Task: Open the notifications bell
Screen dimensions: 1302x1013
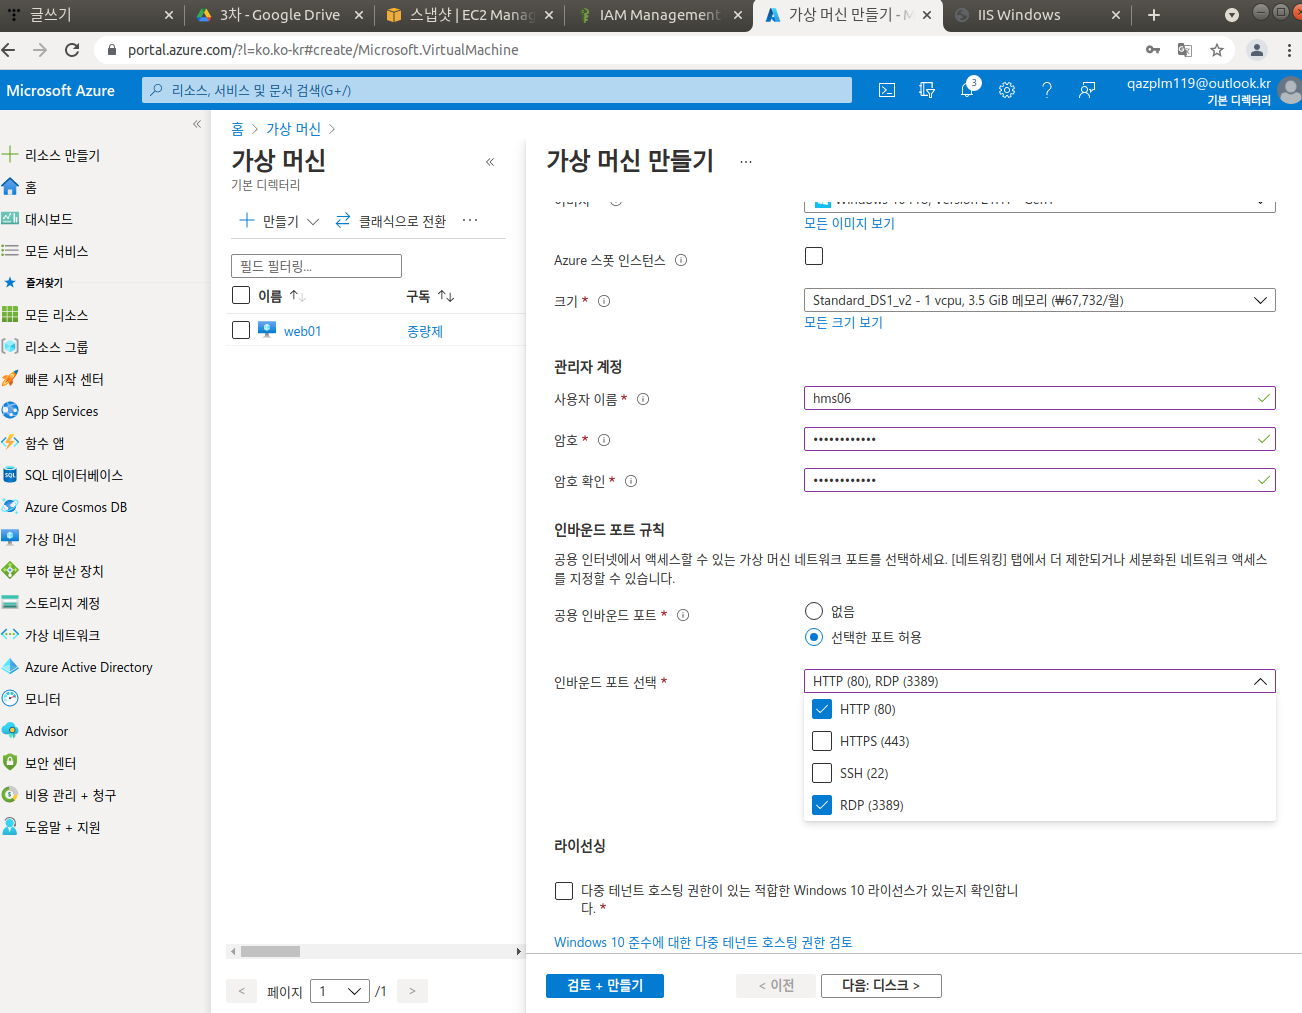Action: (967, 89)
